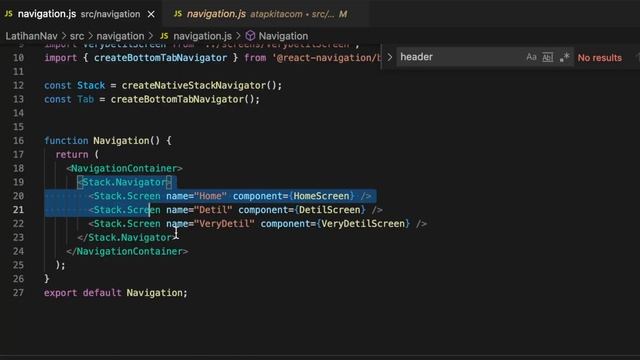Image resolution: width=640 pixels, height=360 pixels.
Task: Expand the replace toggle chevron in find
Action: (x=389, y=57)
